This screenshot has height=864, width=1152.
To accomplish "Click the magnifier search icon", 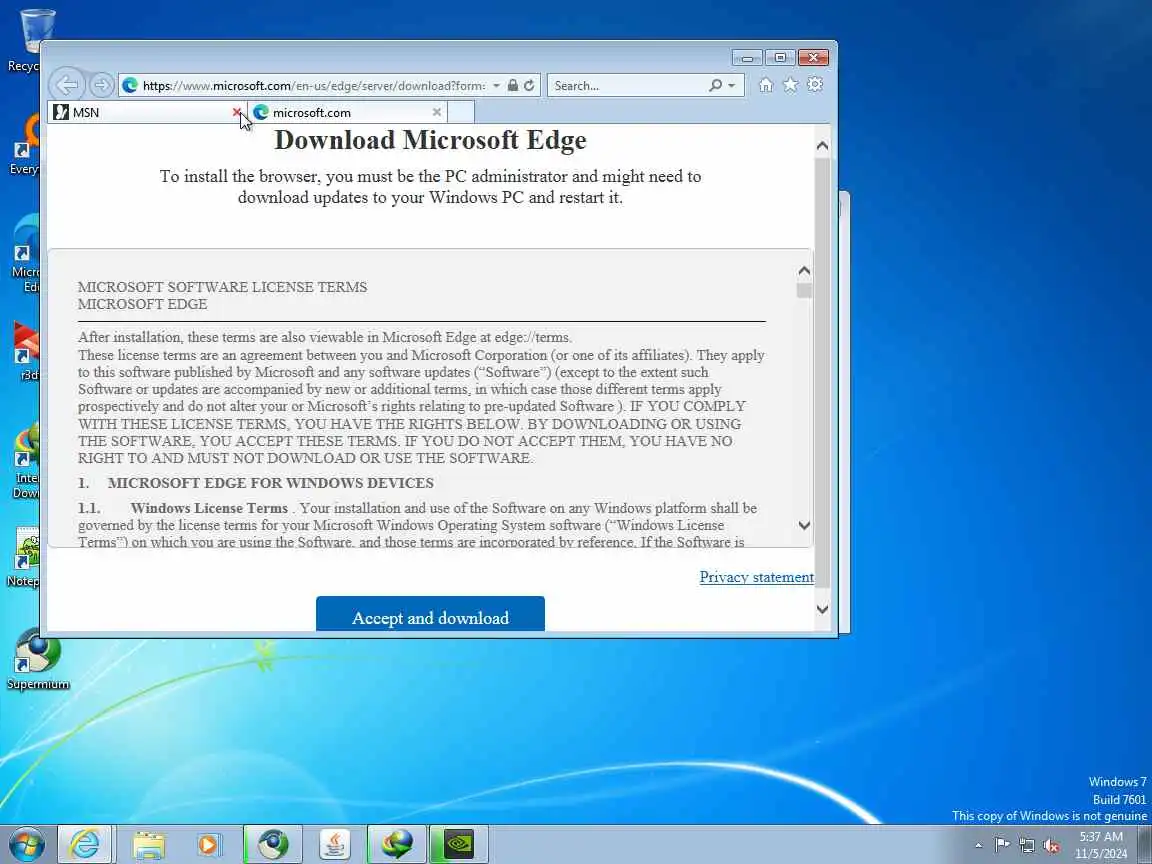I will point(716,85).
